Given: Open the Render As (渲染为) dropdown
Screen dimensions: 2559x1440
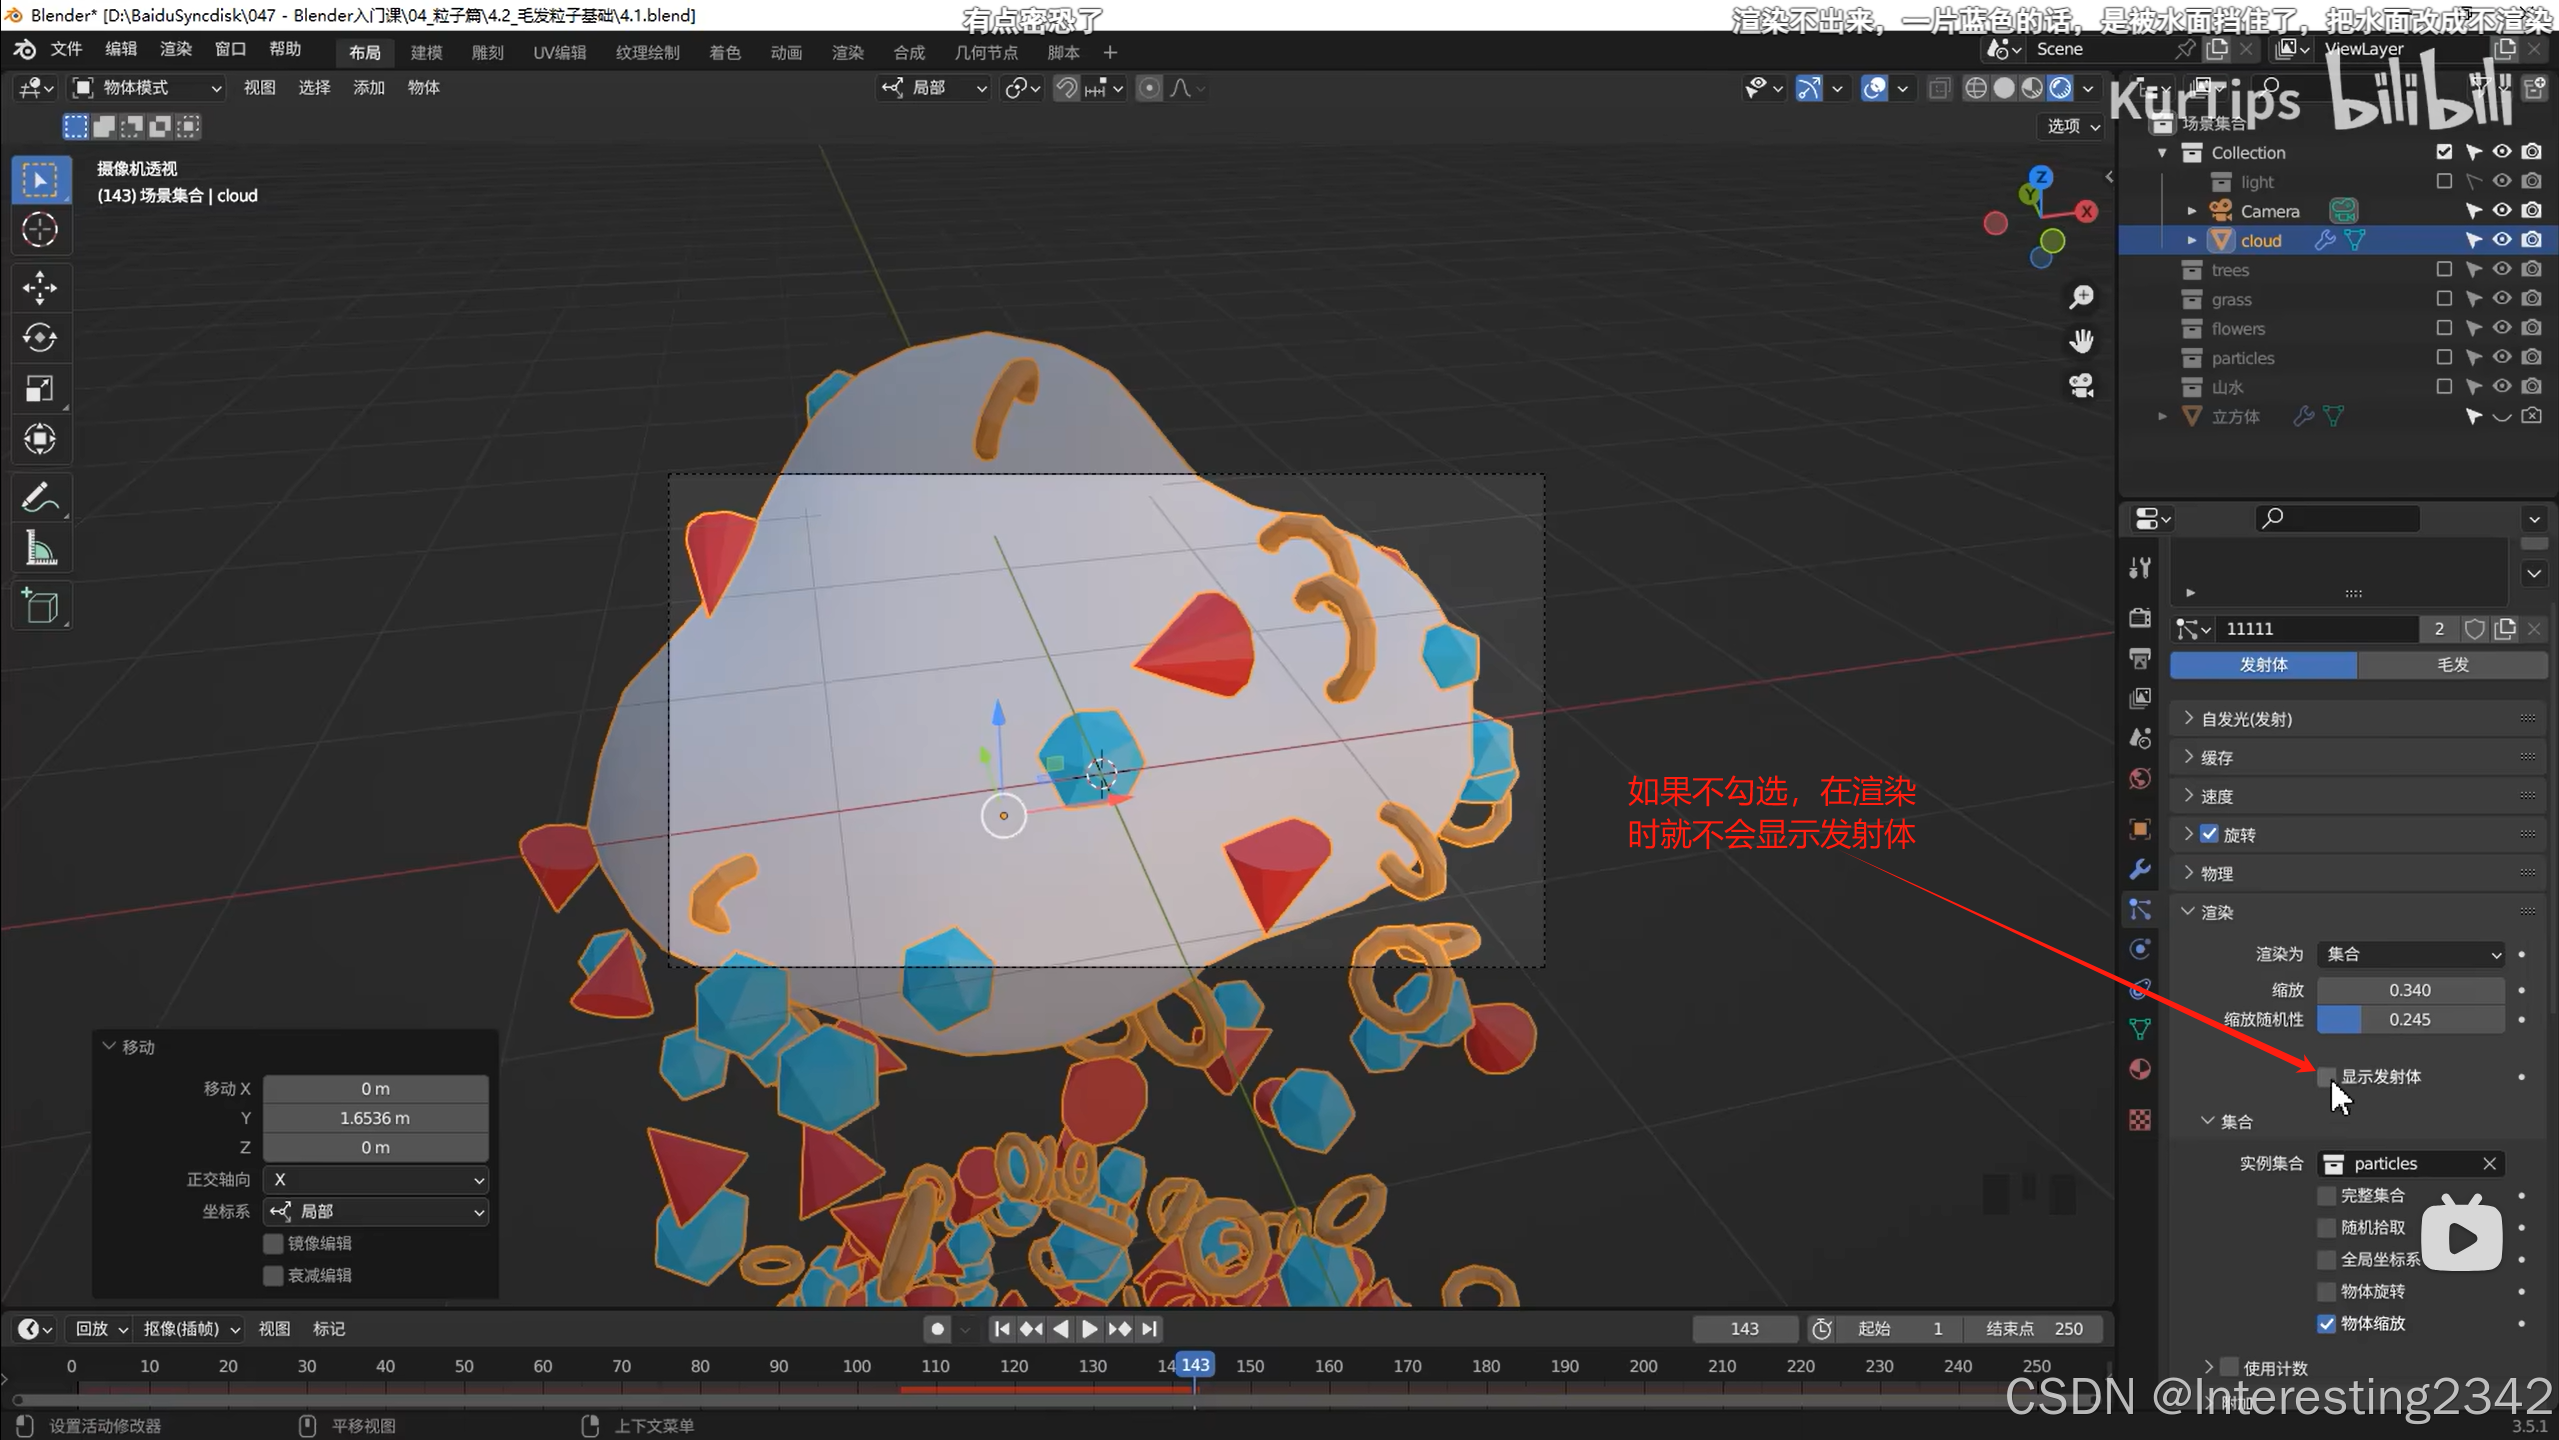Looking at the screenshot, I should click(2411, 954).
